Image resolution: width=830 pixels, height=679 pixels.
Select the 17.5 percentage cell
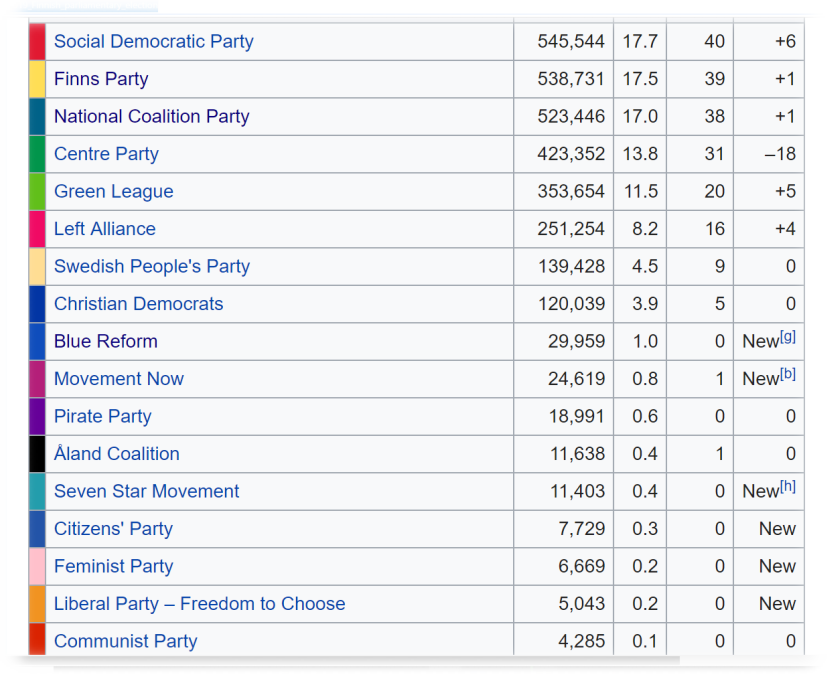(x=640, y=79)
